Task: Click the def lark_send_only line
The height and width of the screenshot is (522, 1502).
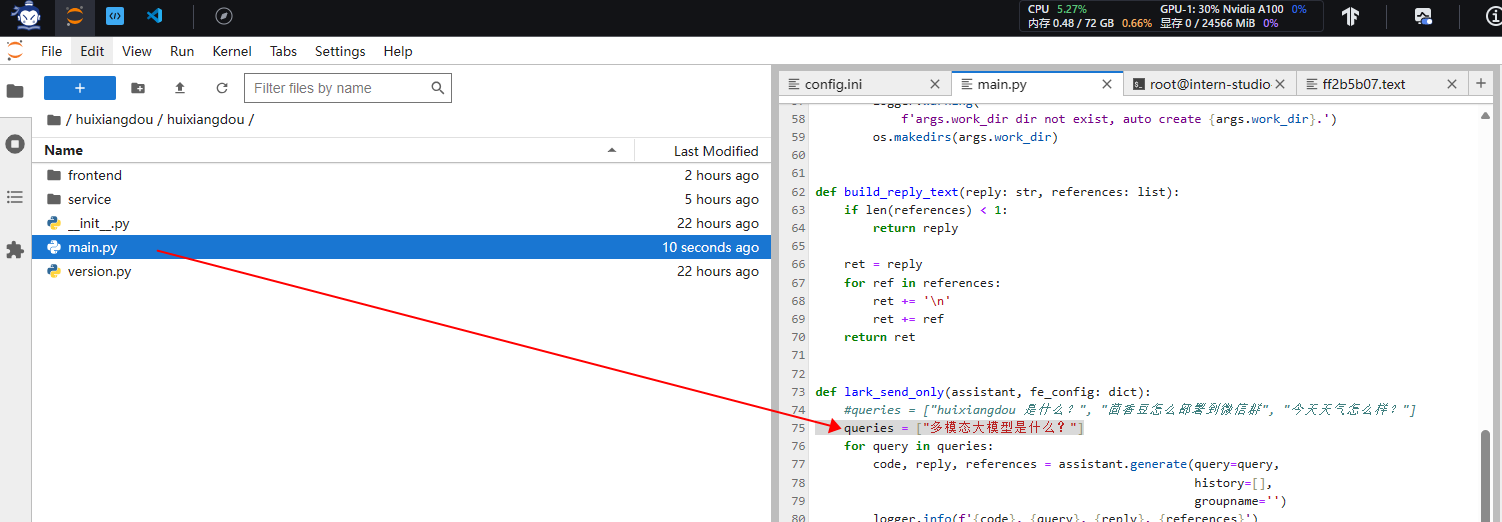Action: point(983,392)
